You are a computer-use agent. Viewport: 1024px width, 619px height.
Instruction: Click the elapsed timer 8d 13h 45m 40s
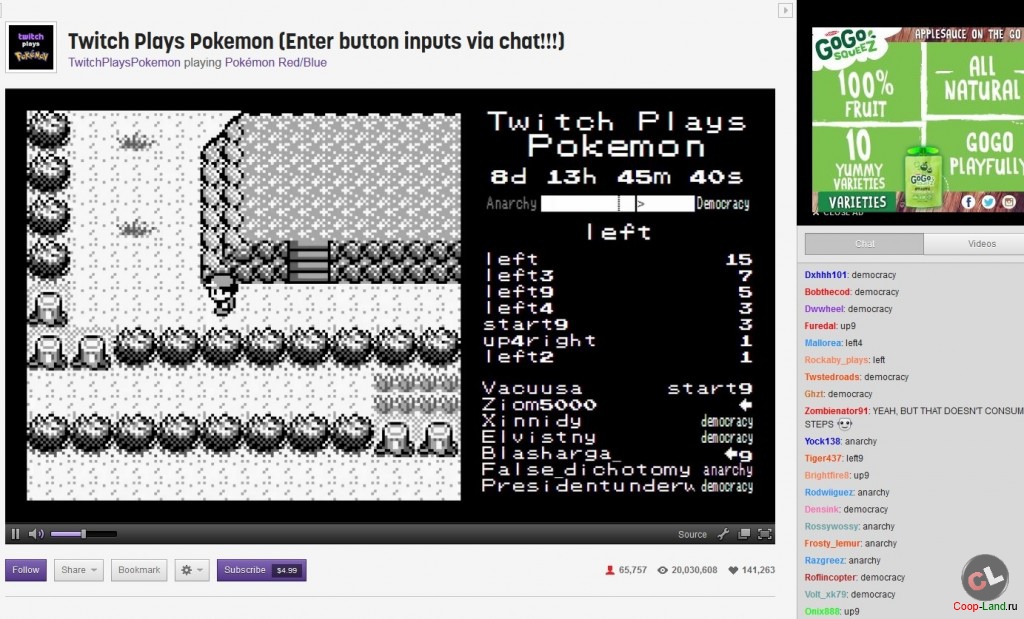pyautogui.click(x=616, y=177)
